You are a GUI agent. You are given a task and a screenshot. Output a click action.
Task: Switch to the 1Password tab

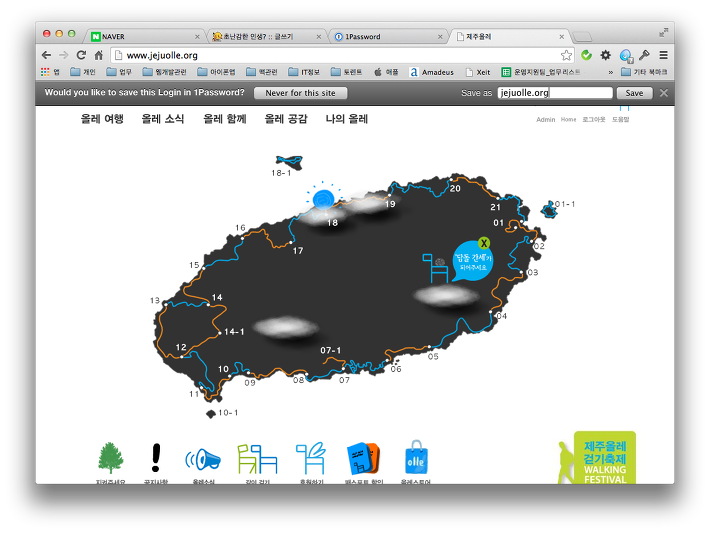pyautogui.click(x=387, y=36)
